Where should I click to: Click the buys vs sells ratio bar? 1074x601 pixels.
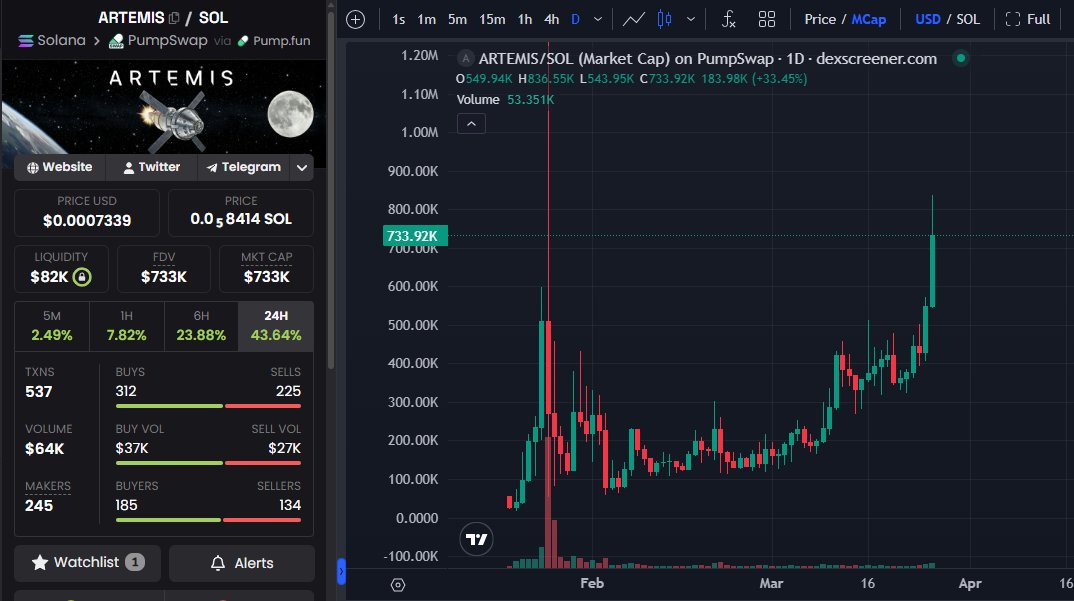click(208, 406)
